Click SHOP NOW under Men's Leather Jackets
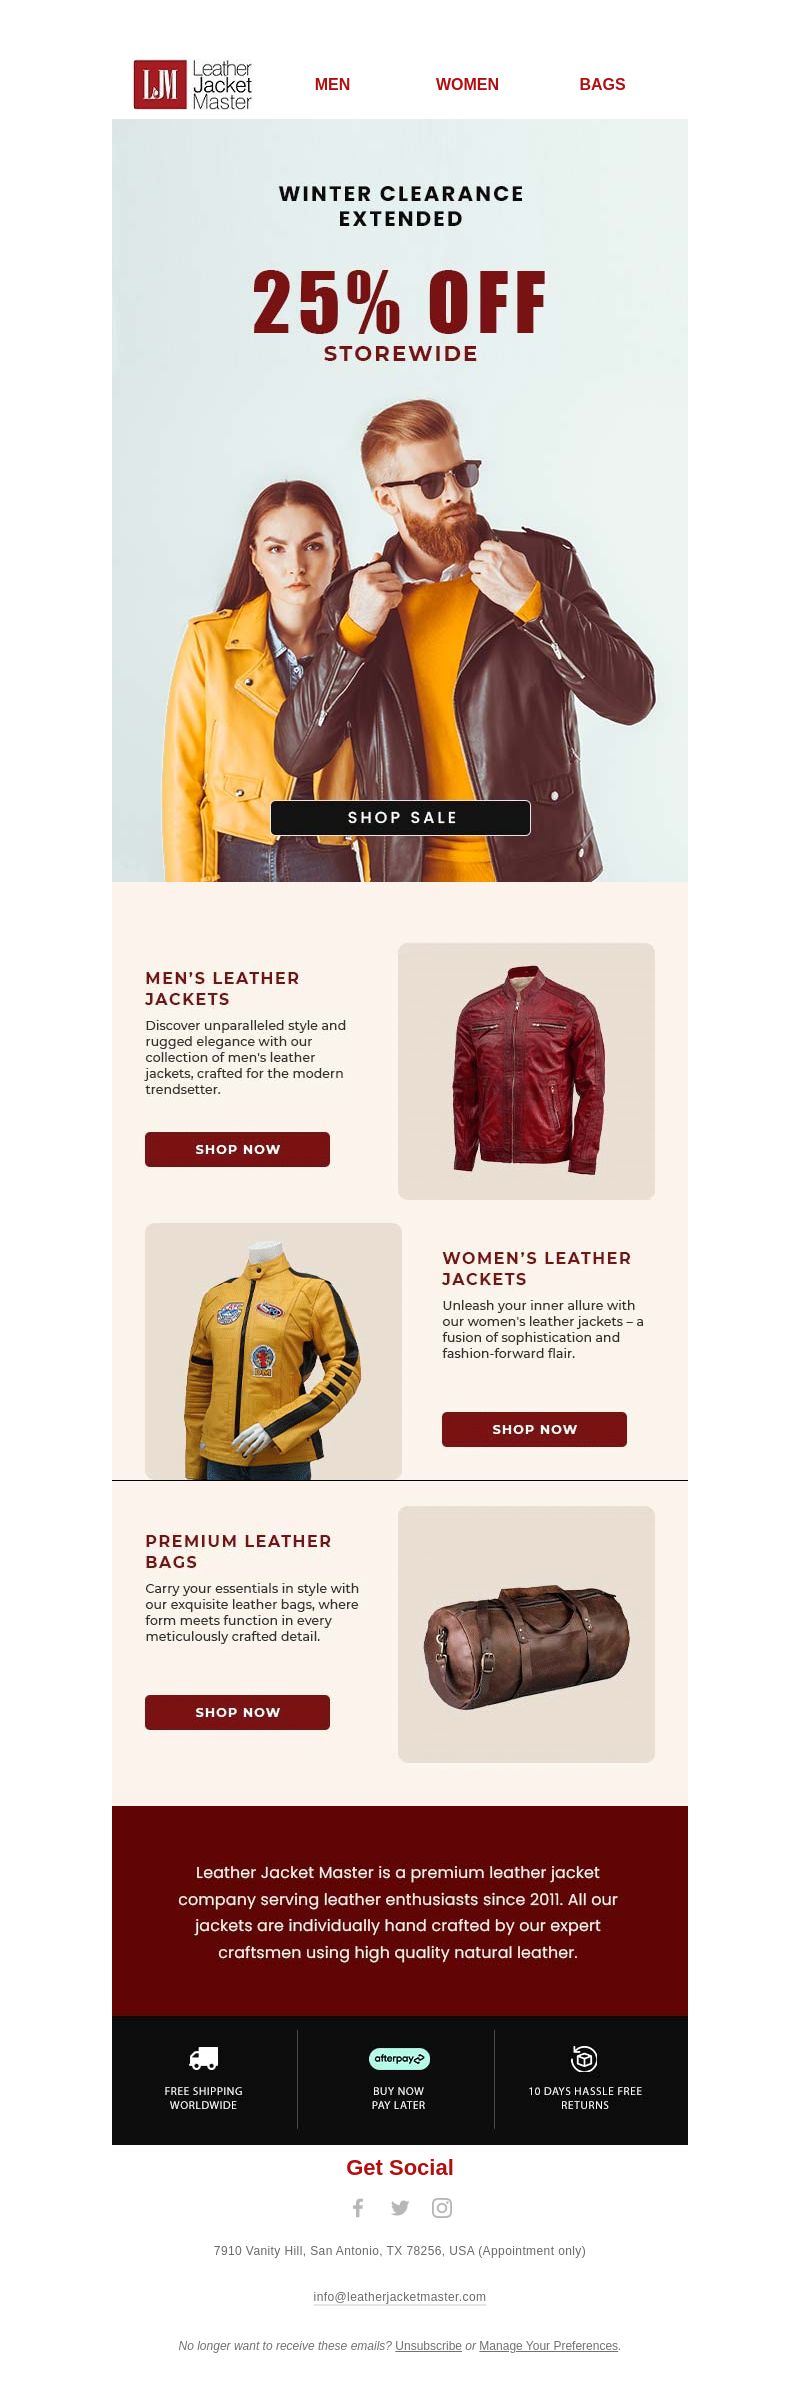This screenshot has width=800, height=2401. [x=237, y=1149]
